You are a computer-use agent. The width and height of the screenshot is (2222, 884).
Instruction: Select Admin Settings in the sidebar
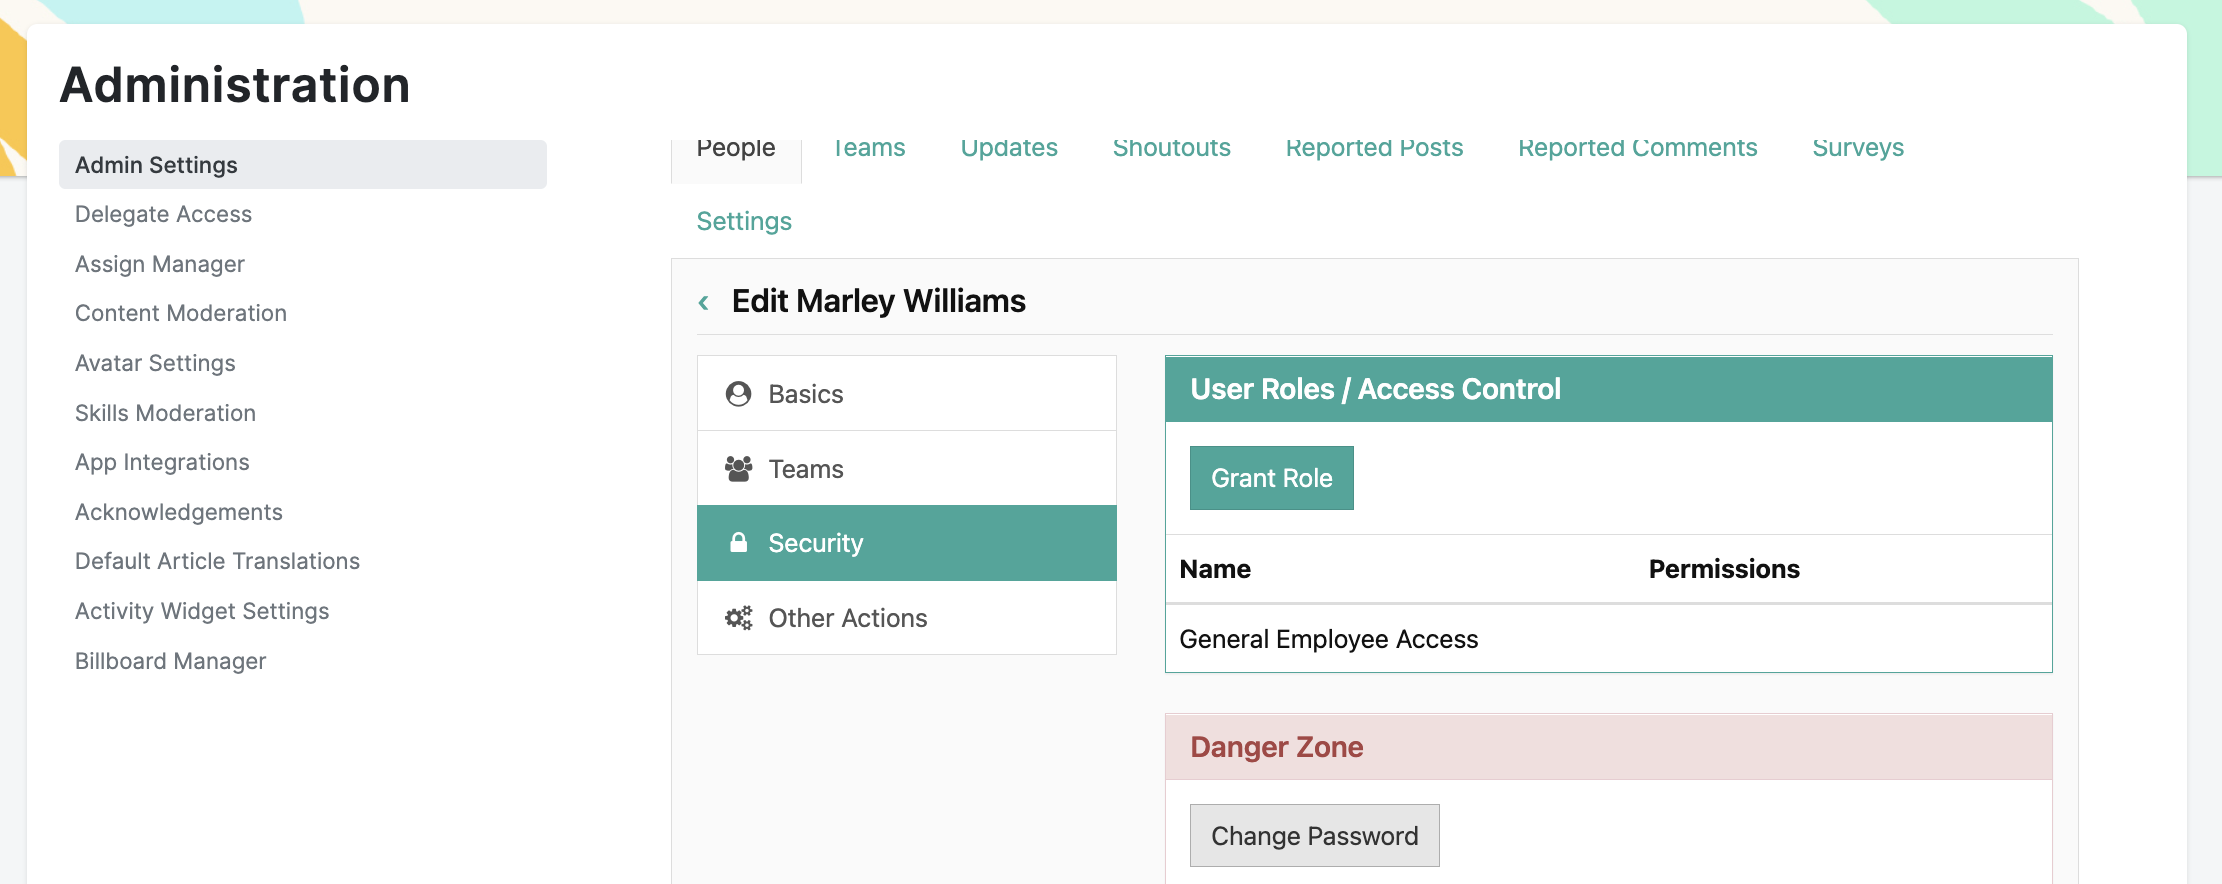click(x=303, y=165)
